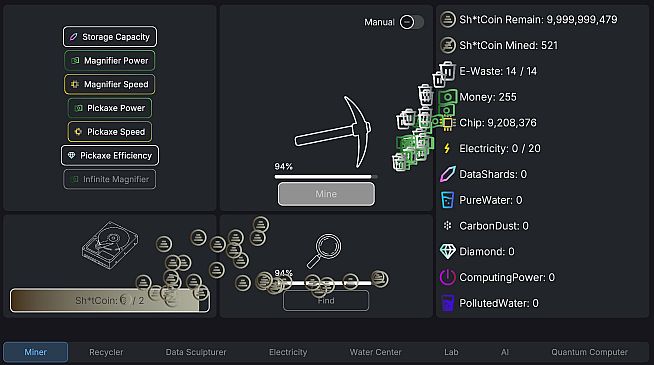Click the Storage Capacity upgrade button
Viewport: 654px width, 365px height.
(x=110, y=37)
